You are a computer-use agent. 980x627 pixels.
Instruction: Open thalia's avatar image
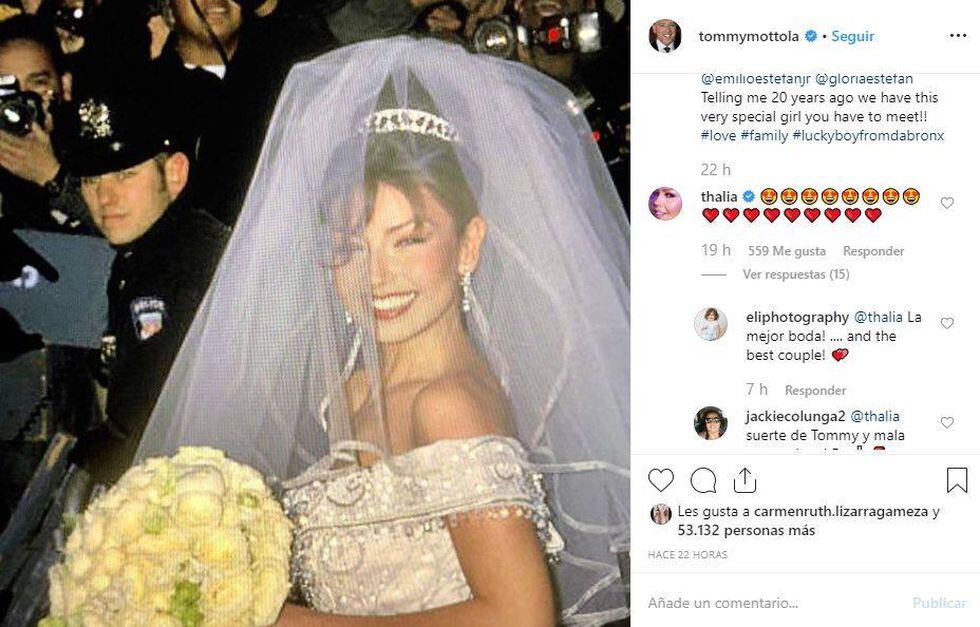click(x=665, y=203)
